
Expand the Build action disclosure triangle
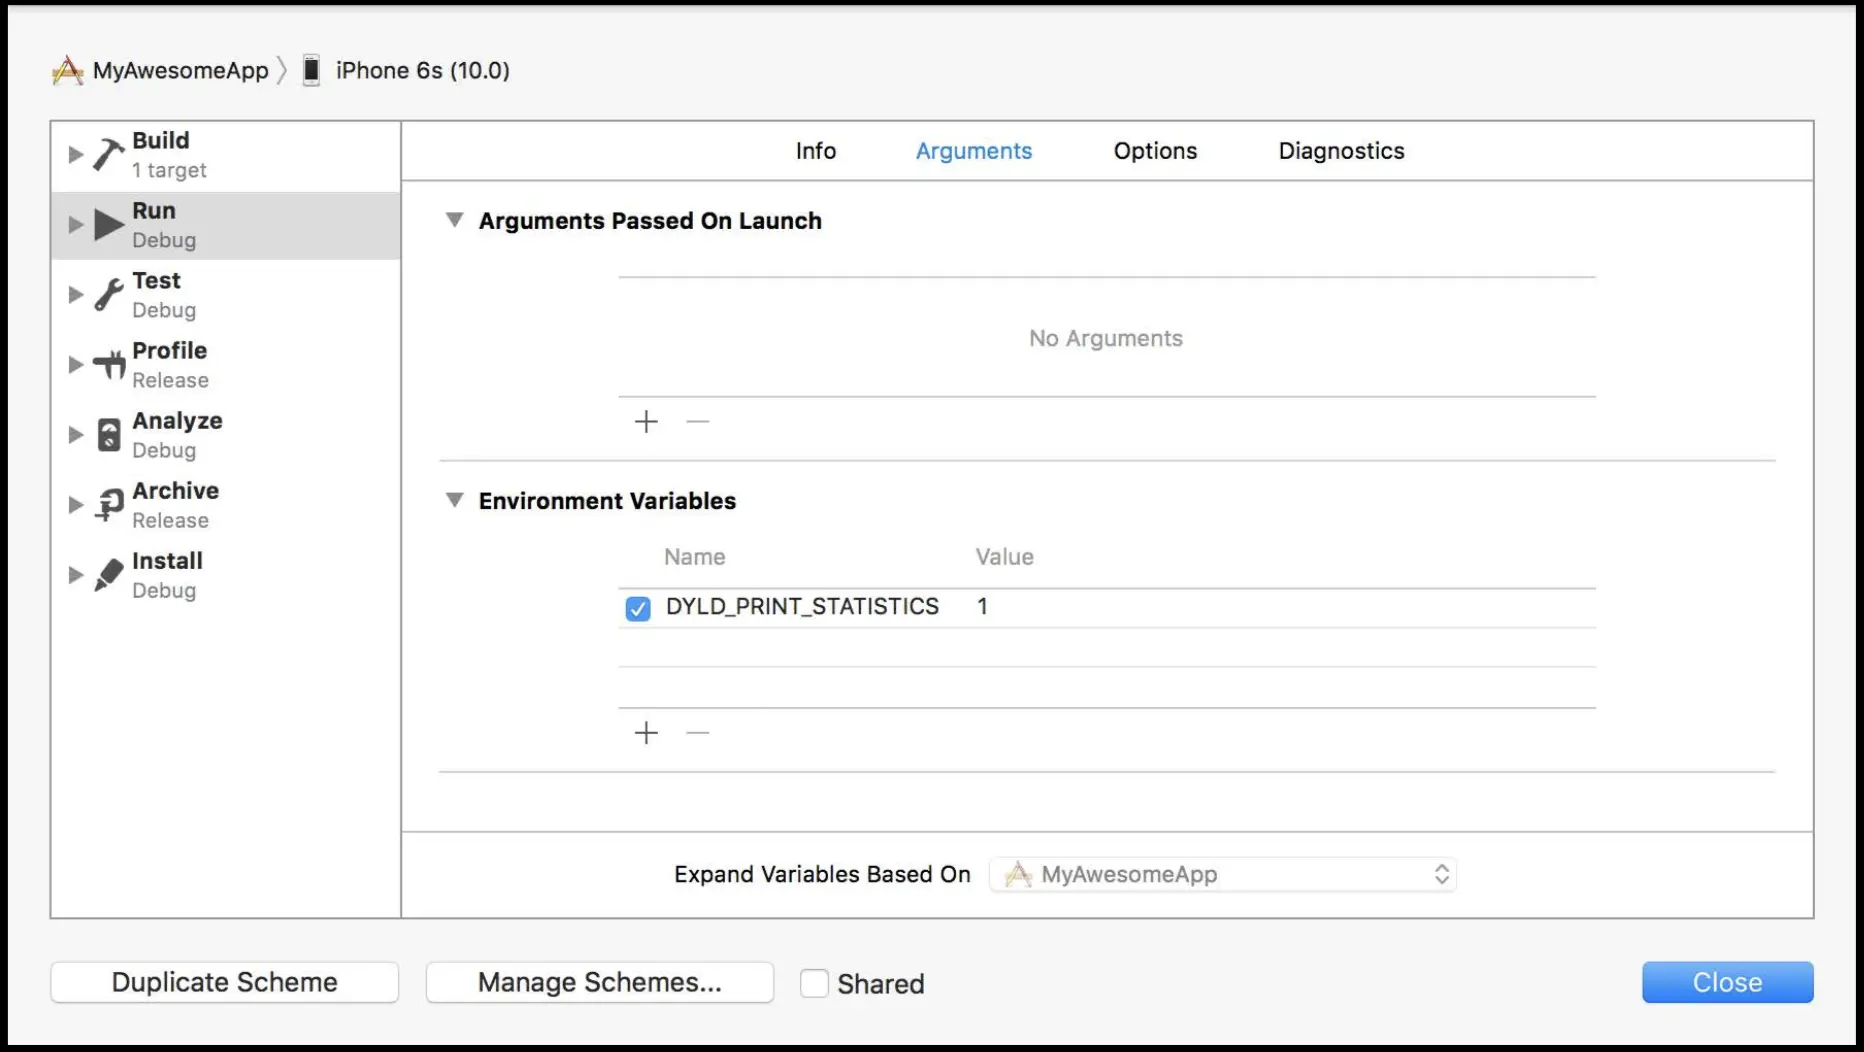(75, 155)
